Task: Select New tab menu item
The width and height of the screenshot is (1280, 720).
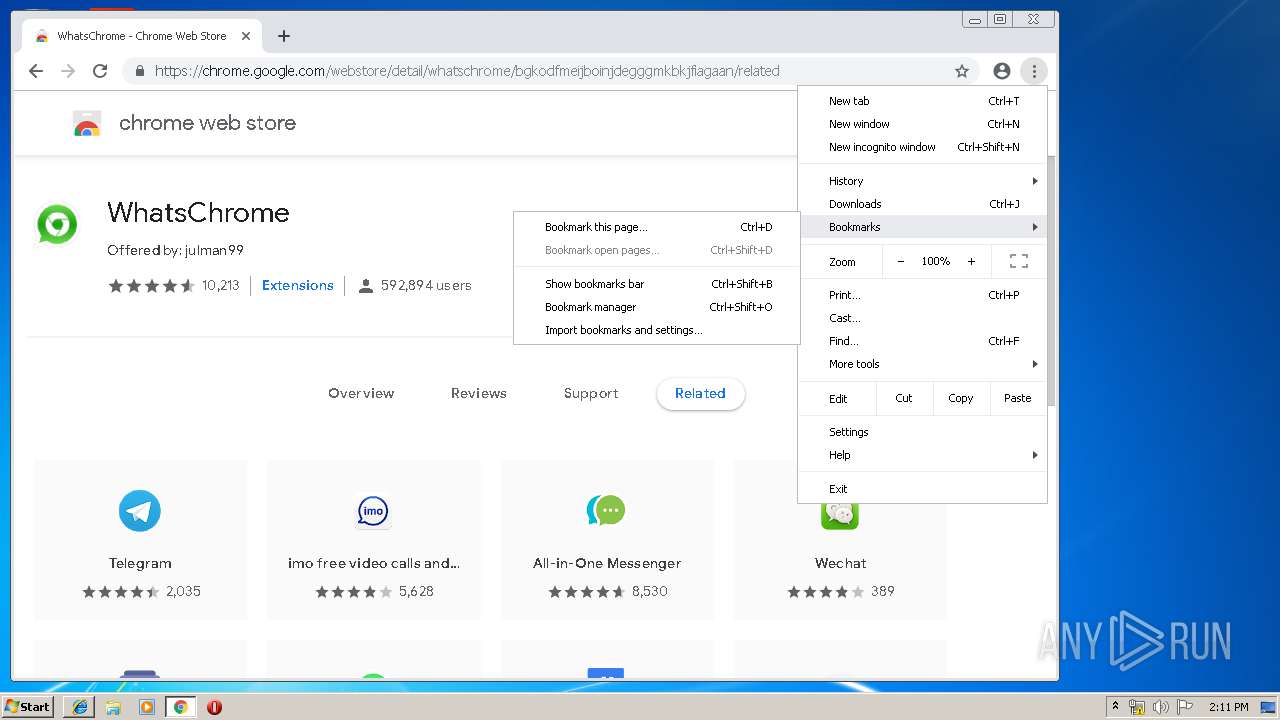Action: point(922,101)
